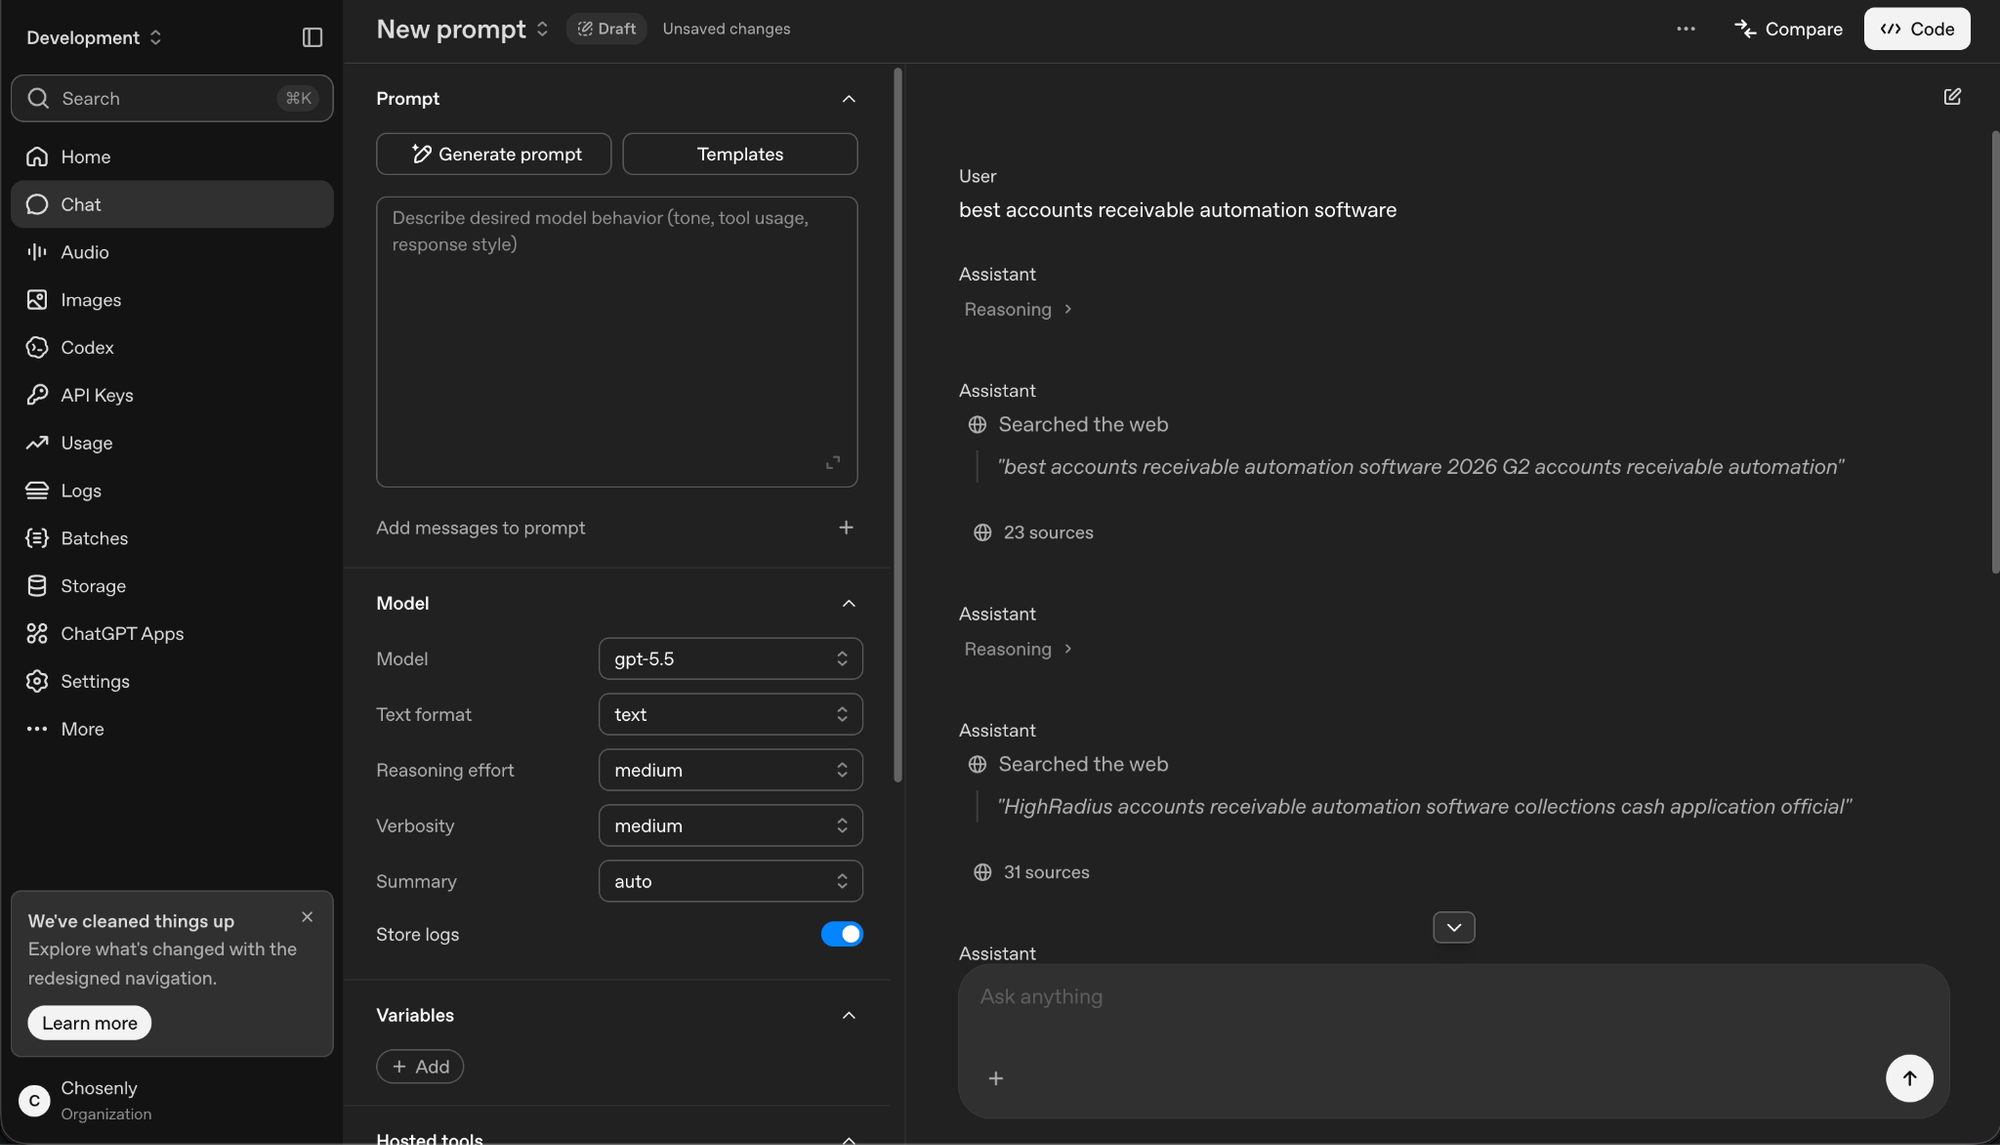Click the Usage trend icon
The image size is (2000, 1145).
coord(37,443)
